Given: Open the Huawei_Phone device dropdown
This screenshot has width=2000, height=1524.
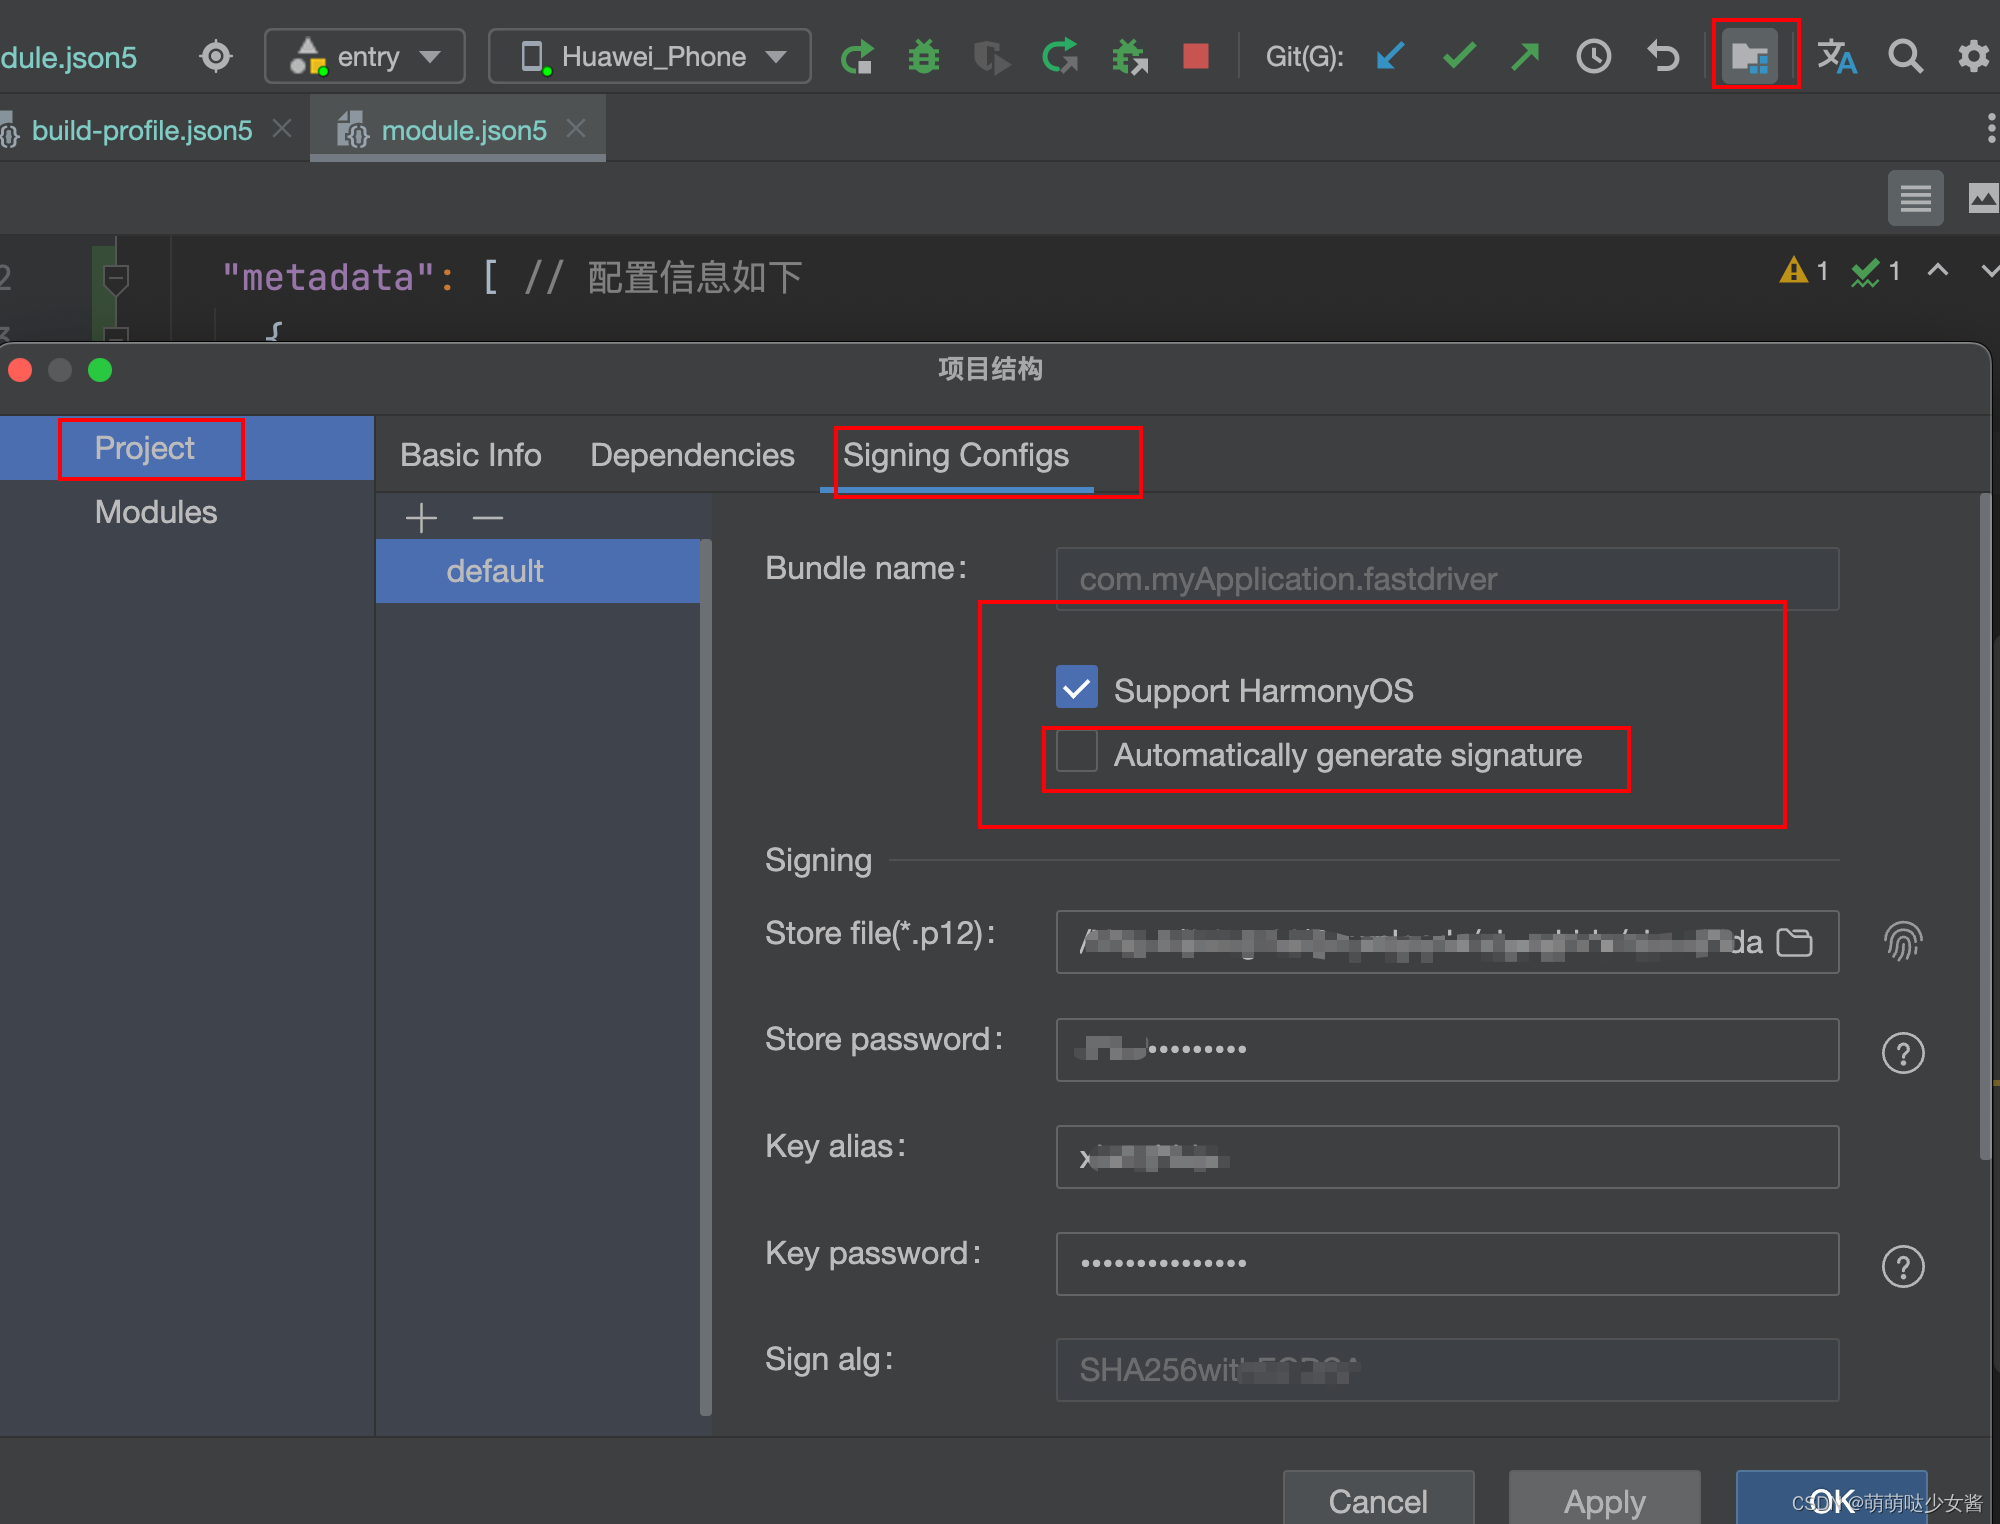Looking at the screenshot, I should pos(650,56).
